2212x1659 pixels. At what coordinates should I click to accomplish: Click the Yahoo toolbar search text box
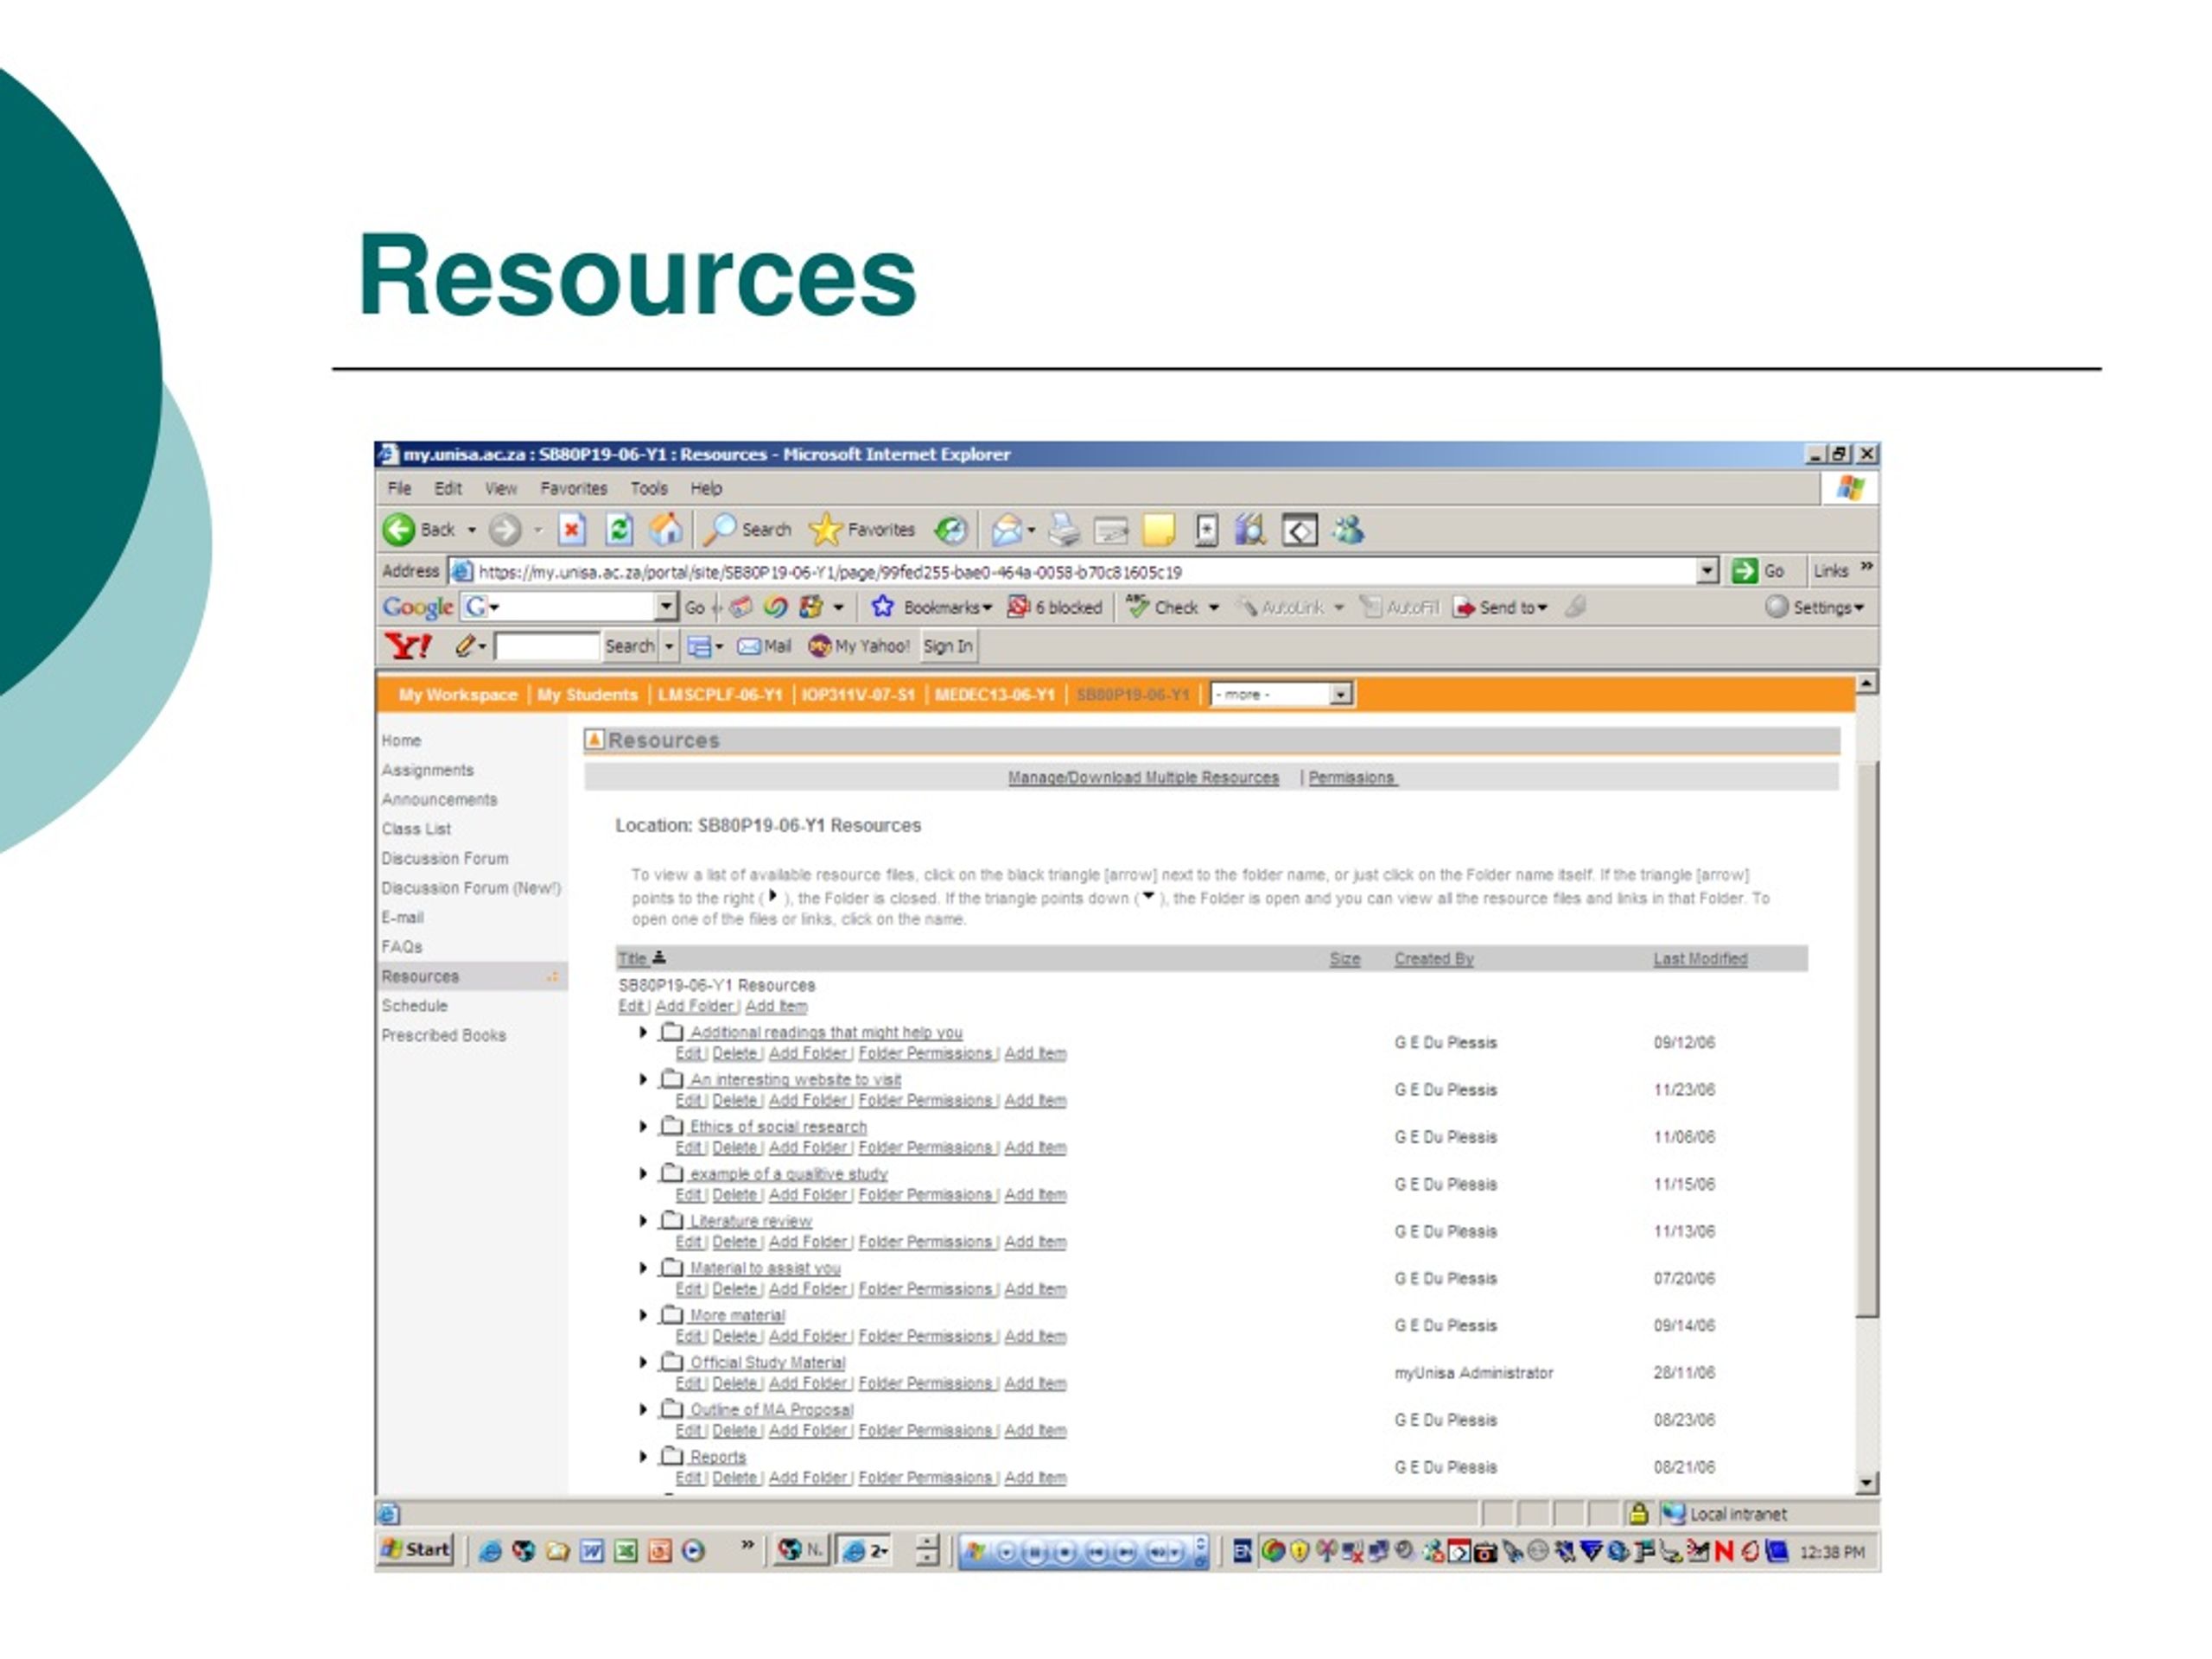coord(546,646)
